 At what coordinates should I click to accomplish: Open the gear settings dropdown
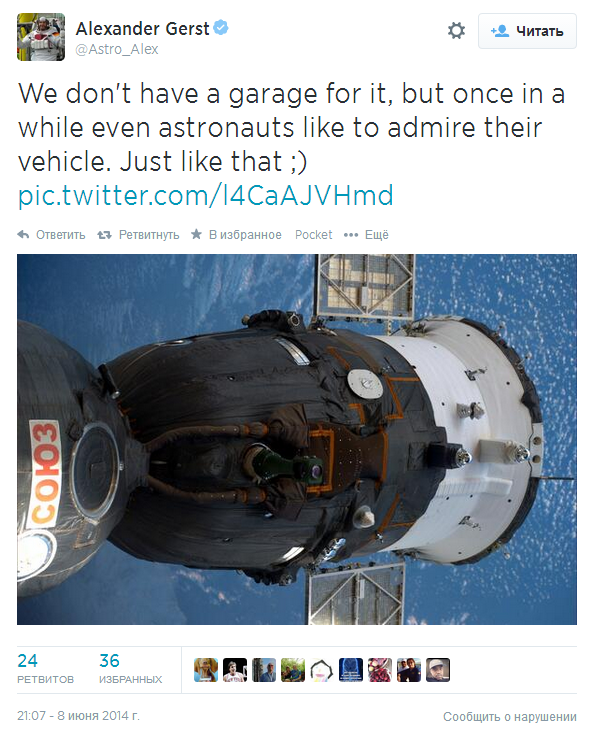456,31
